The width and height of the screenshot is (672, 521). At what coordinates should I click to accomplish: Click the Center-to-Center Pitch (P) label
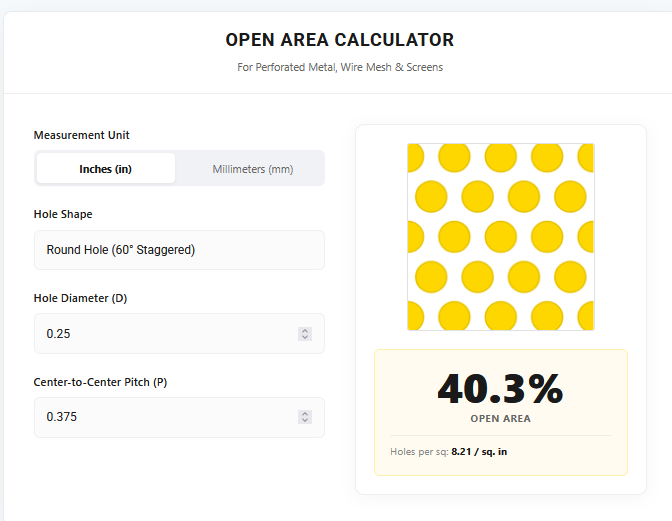point(100,382)
